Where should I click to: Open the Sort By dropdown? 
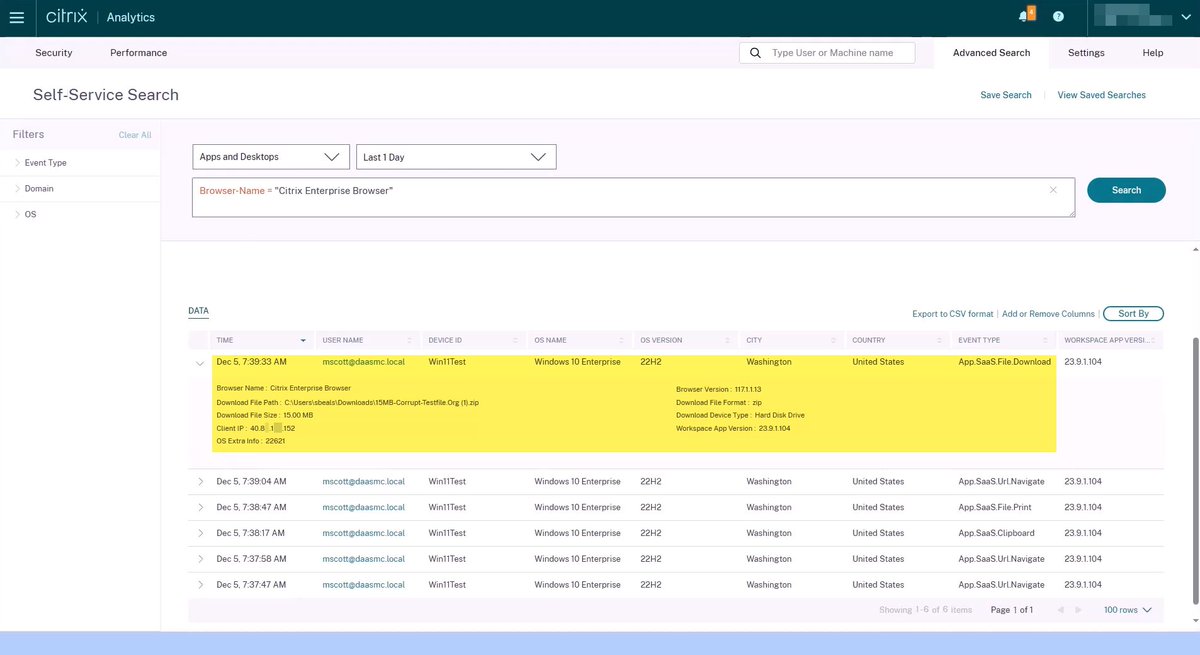[1131, 312]
